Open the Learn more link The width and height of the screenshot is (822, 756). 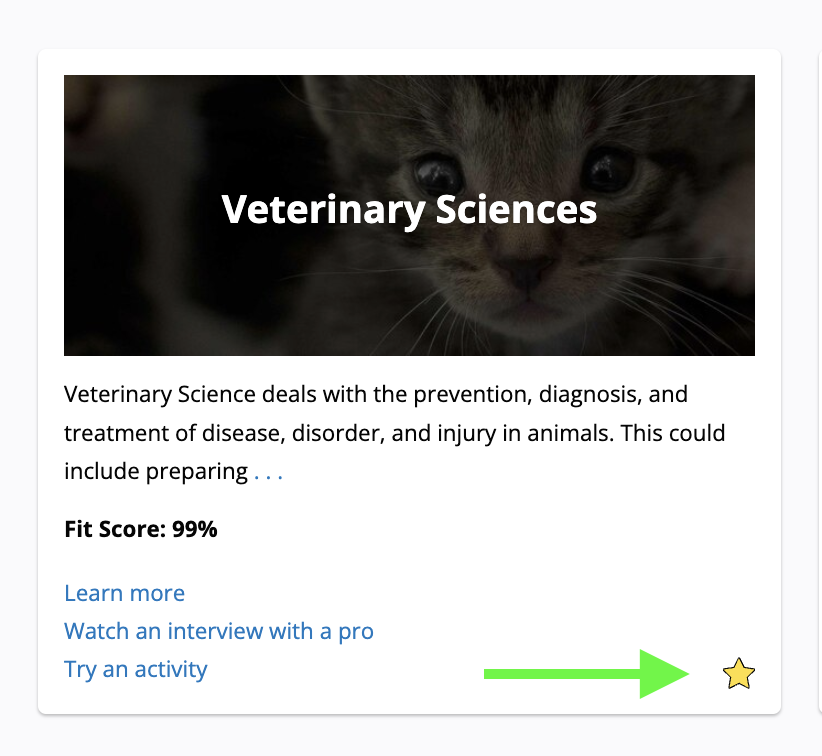(124, 593)
